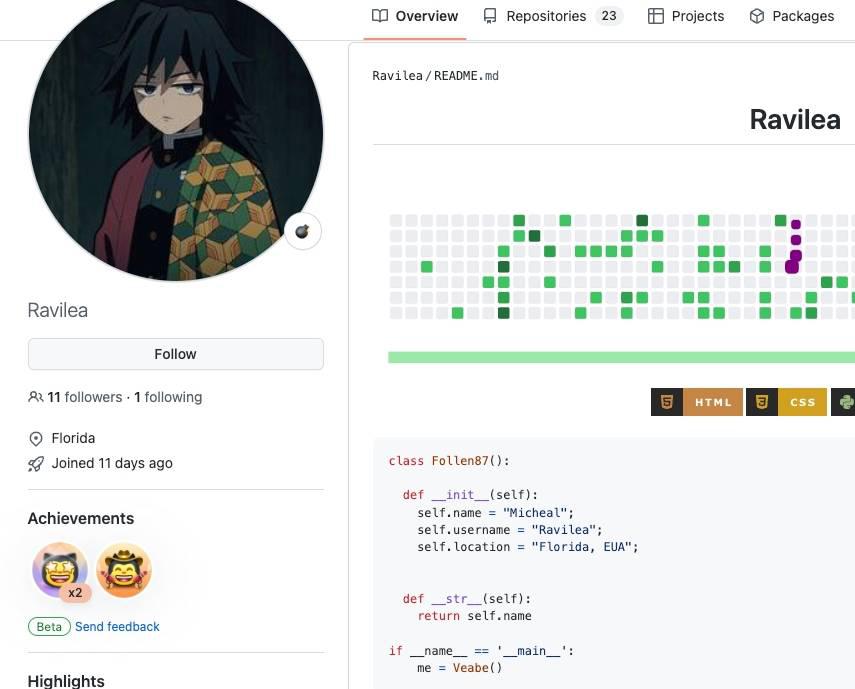The image size is (855, 689).
Task: Switch to the Repositories tab
Action: (553, 16)
